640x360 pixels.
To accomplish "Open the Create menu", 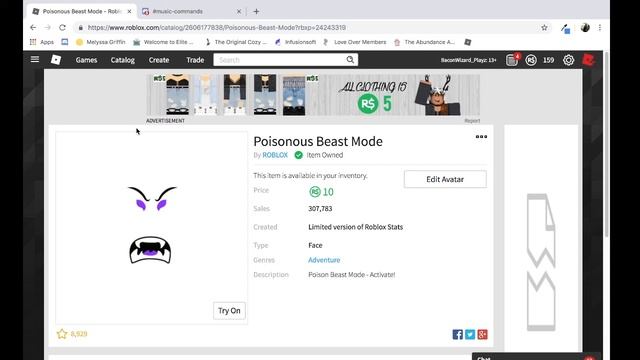I will (159, 60).
